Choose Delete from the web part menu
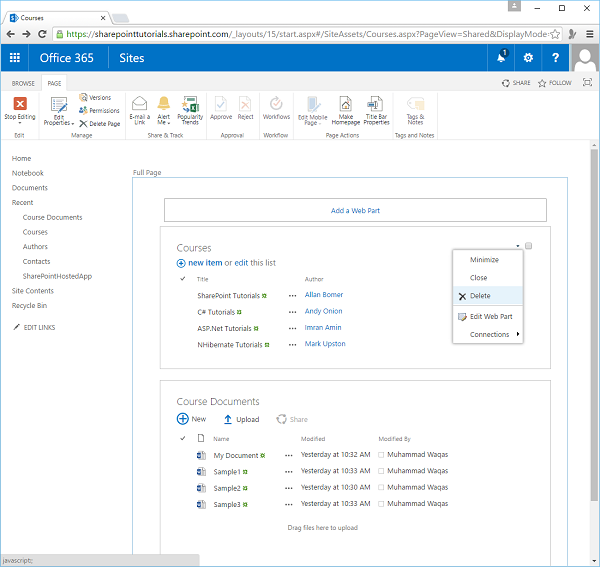The image size is (600, 567). [x=479, y=296]
